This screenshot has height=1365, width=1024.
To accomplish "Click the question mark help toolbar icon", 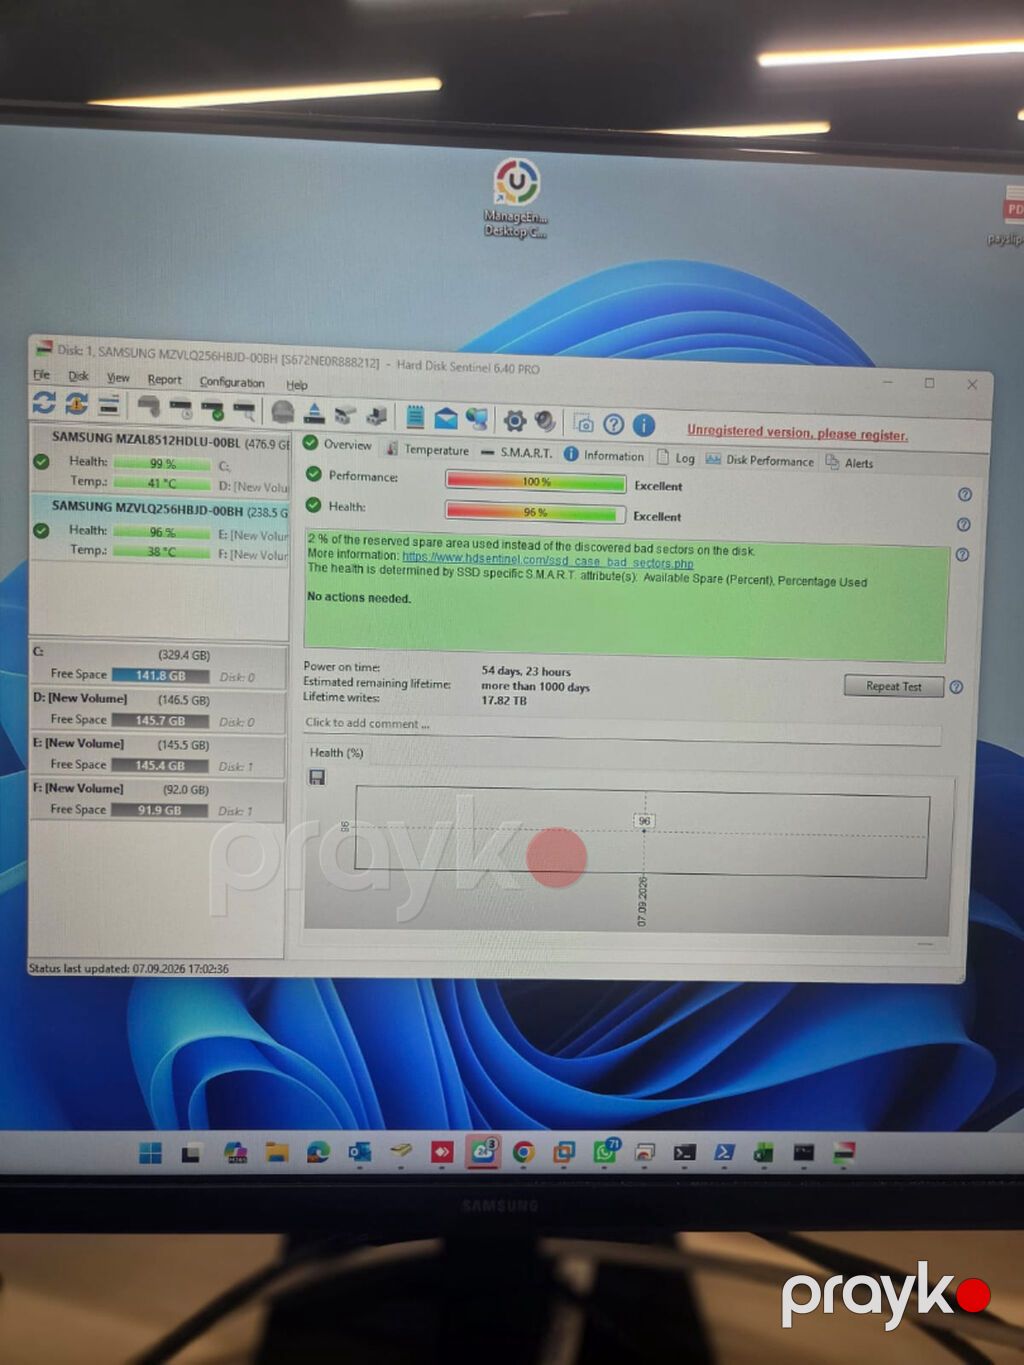I will (x=613, y=424).
